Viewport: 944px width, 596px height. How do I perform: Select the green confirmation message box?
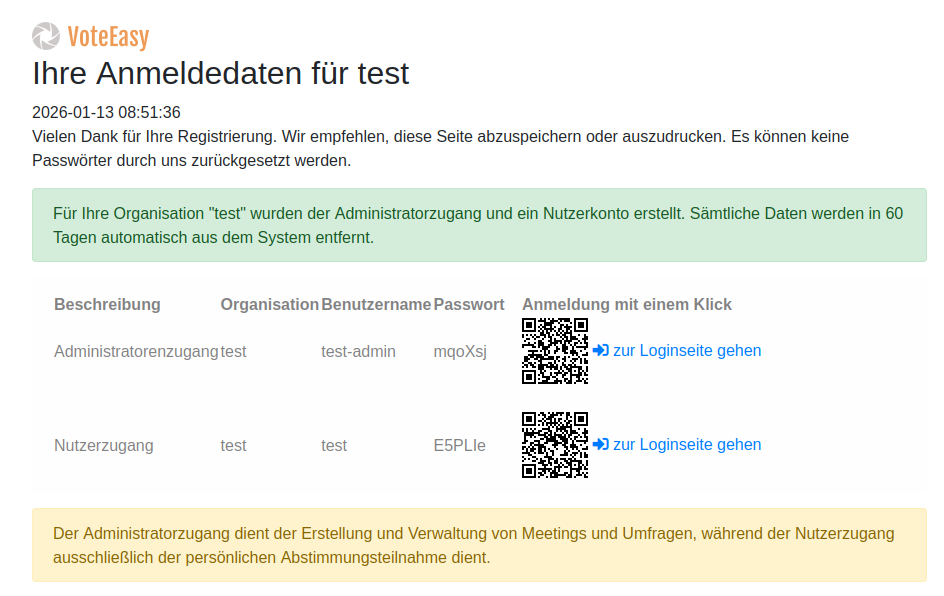tap(472, 224)
